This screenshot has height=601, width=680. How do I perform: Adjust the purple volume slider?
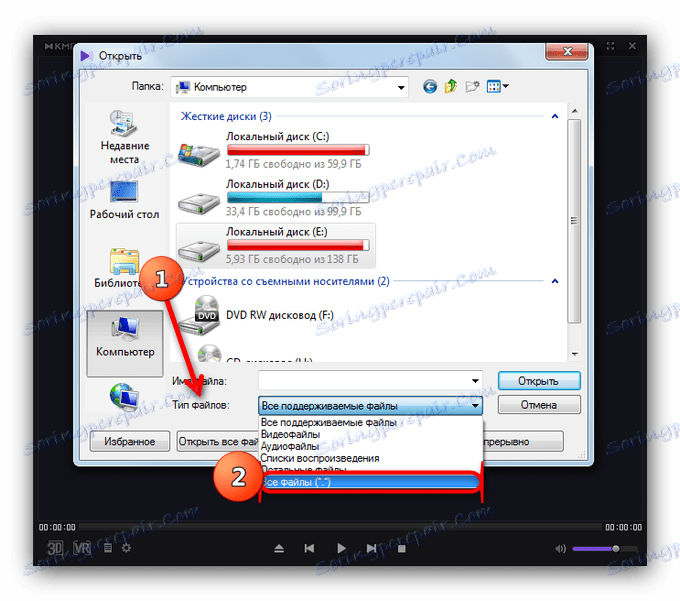pos(605,549)
